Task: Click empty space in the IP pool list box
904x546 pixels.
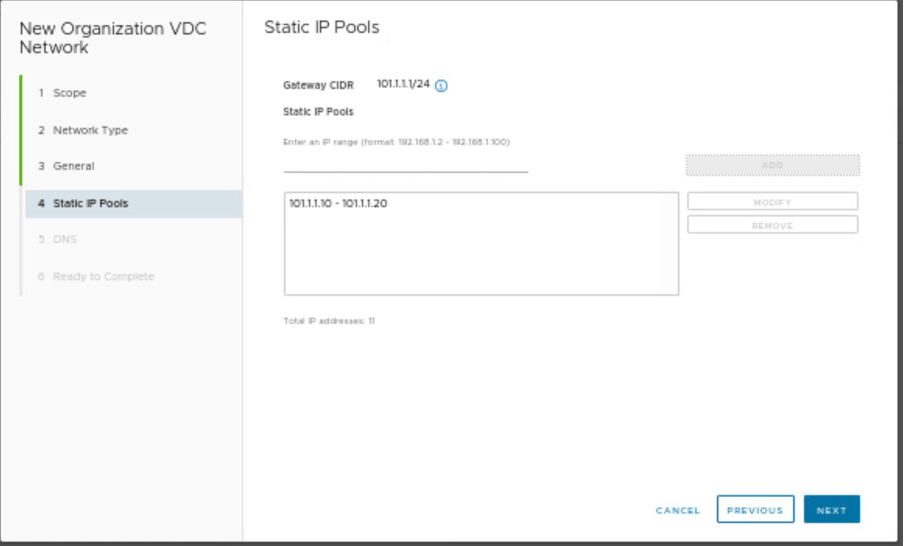Action: [x=480, y=260]
